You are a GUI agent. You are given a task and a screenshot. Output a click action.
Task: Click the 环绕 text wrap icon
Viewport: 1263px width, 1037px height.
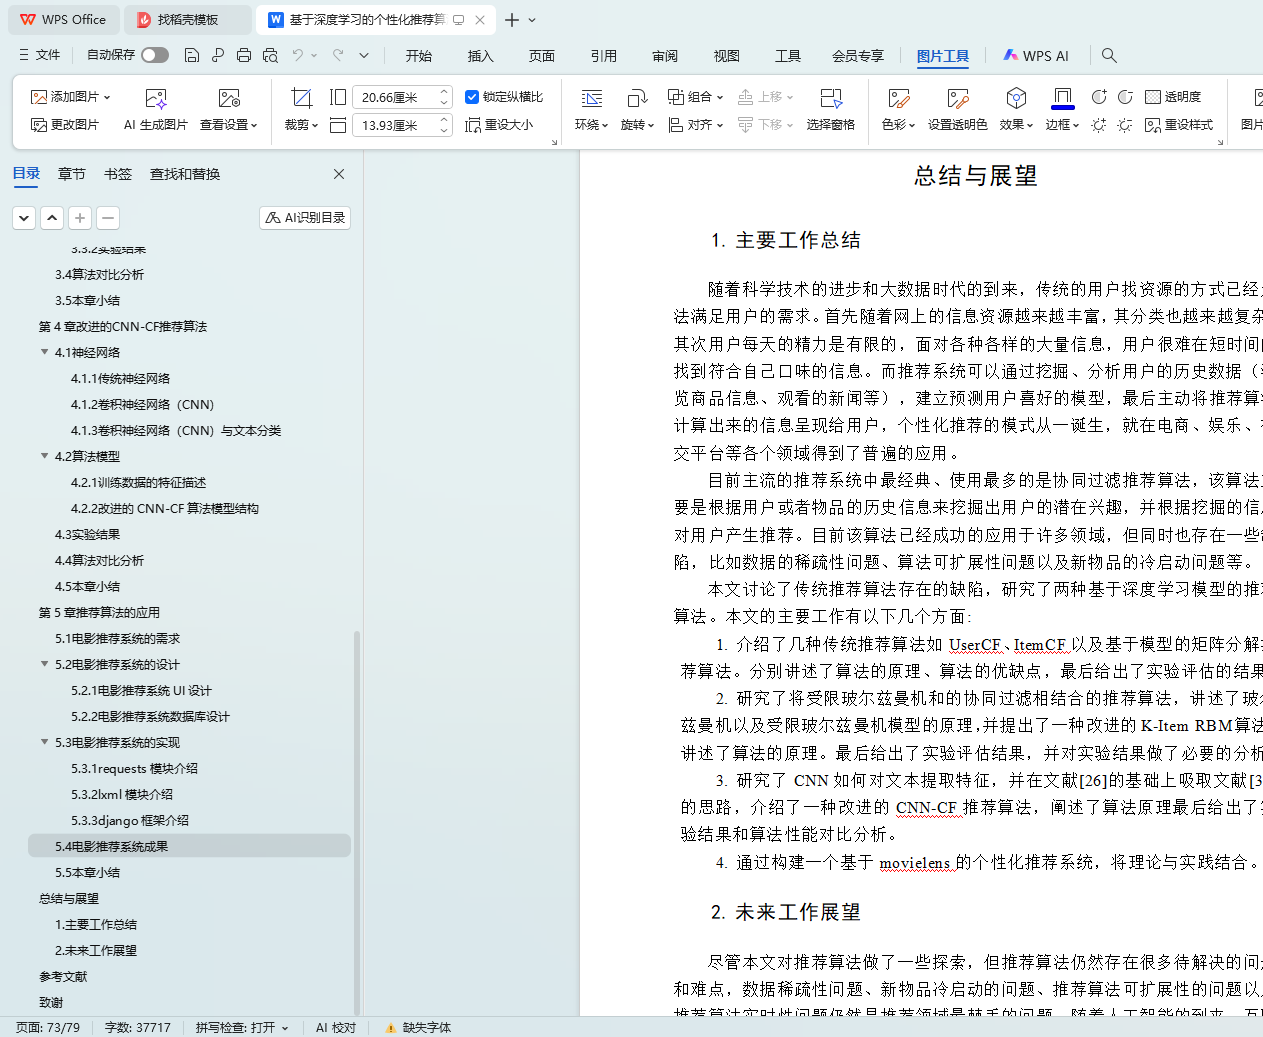[591, 98]
